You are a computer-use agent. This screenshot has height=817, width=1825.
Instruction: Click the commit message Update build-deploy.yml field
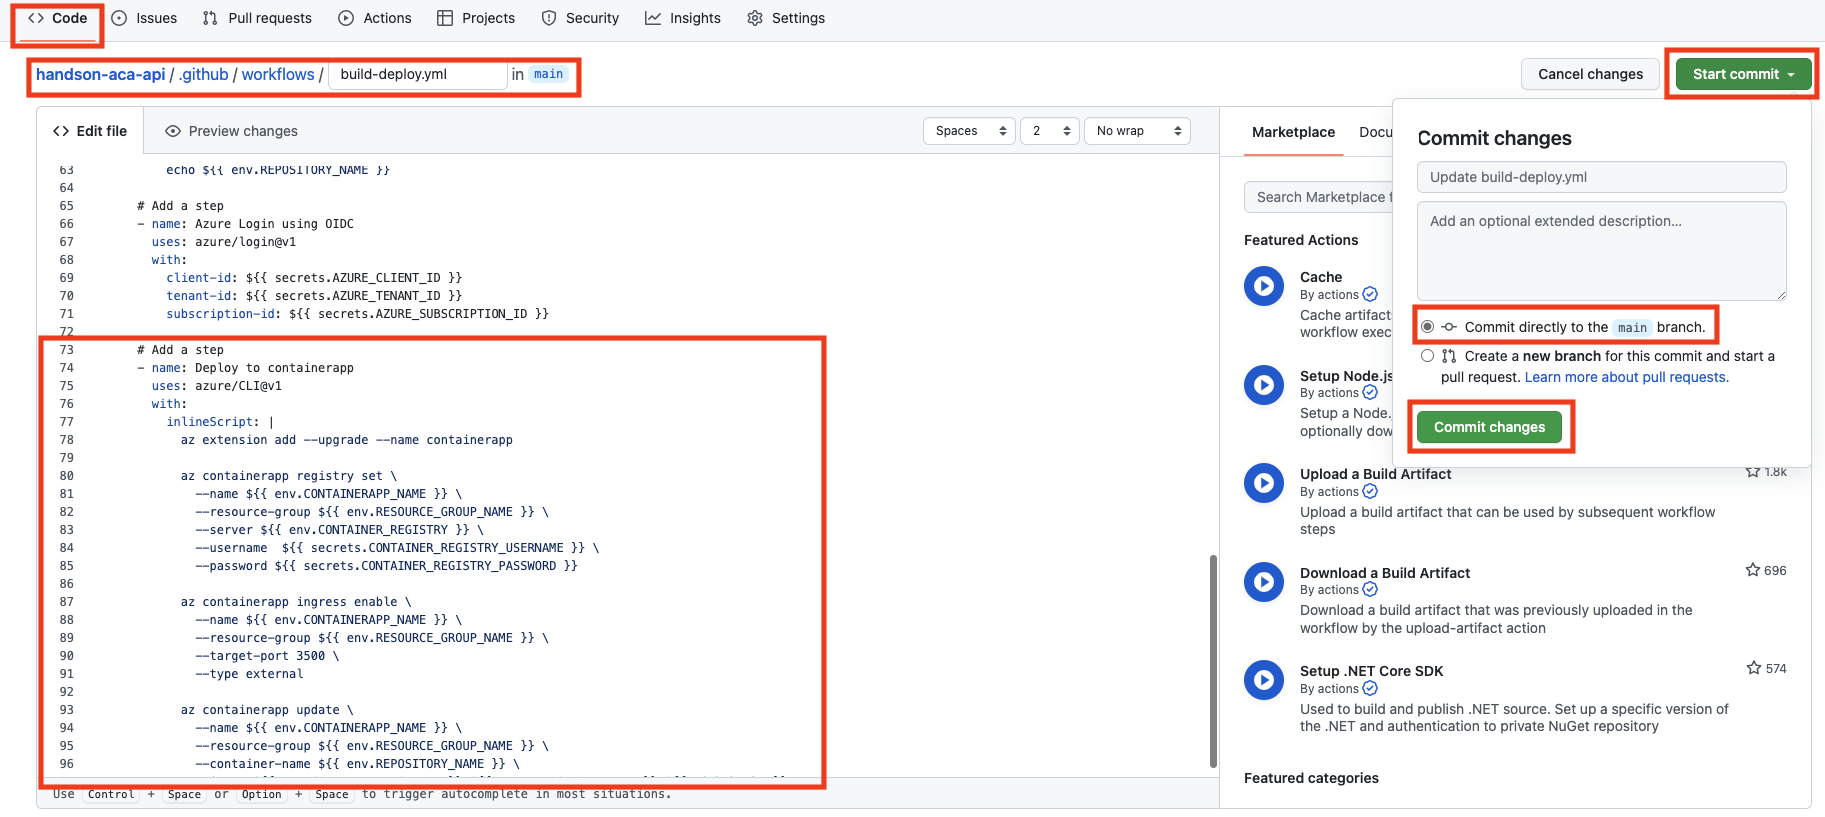1602,177
